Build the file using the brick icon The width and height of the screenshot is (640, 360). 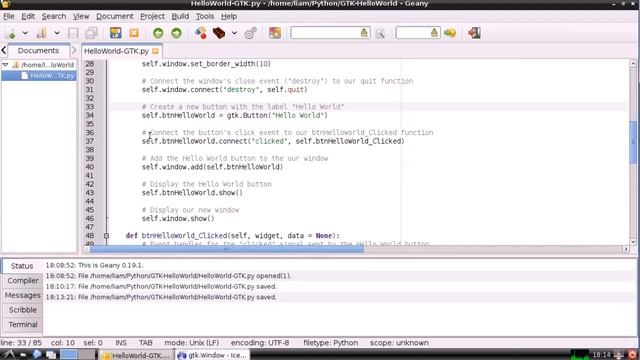point(219,33)
